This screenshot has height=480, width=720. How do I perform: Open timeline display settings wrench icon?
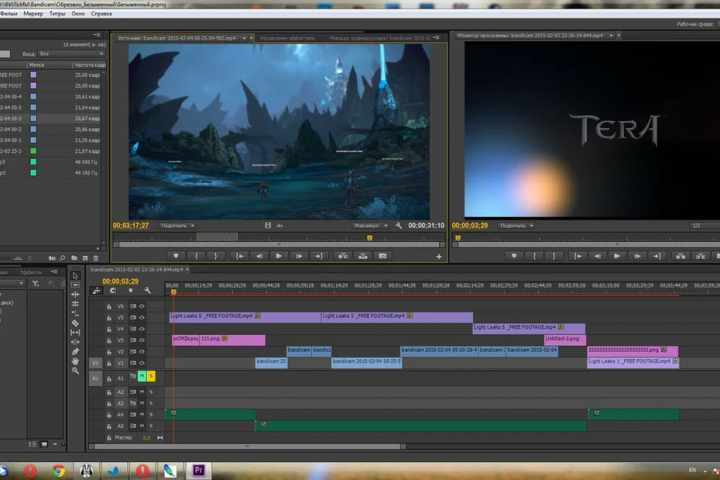pyautogui.click(x=147, y=291)
